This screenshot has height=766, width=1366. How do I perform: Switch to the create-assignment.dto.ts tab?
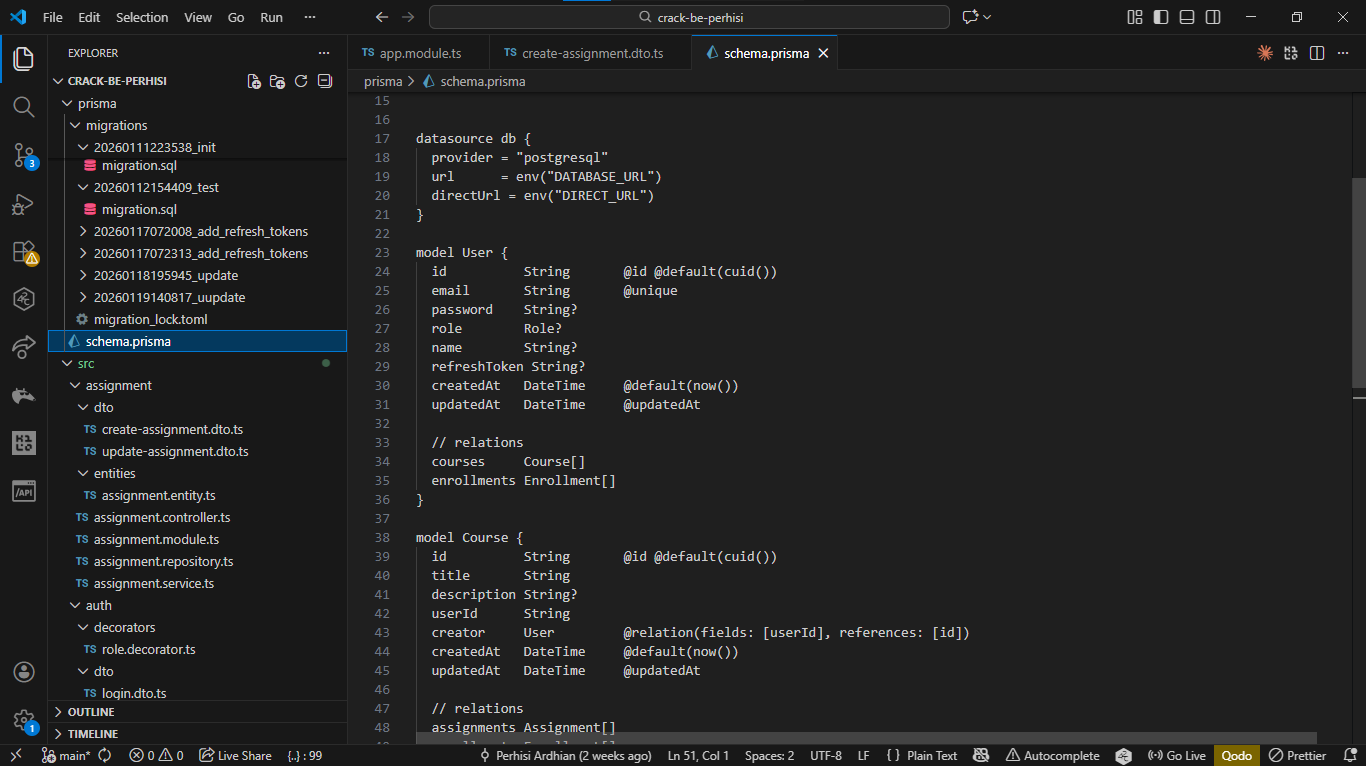coord(590,52)
